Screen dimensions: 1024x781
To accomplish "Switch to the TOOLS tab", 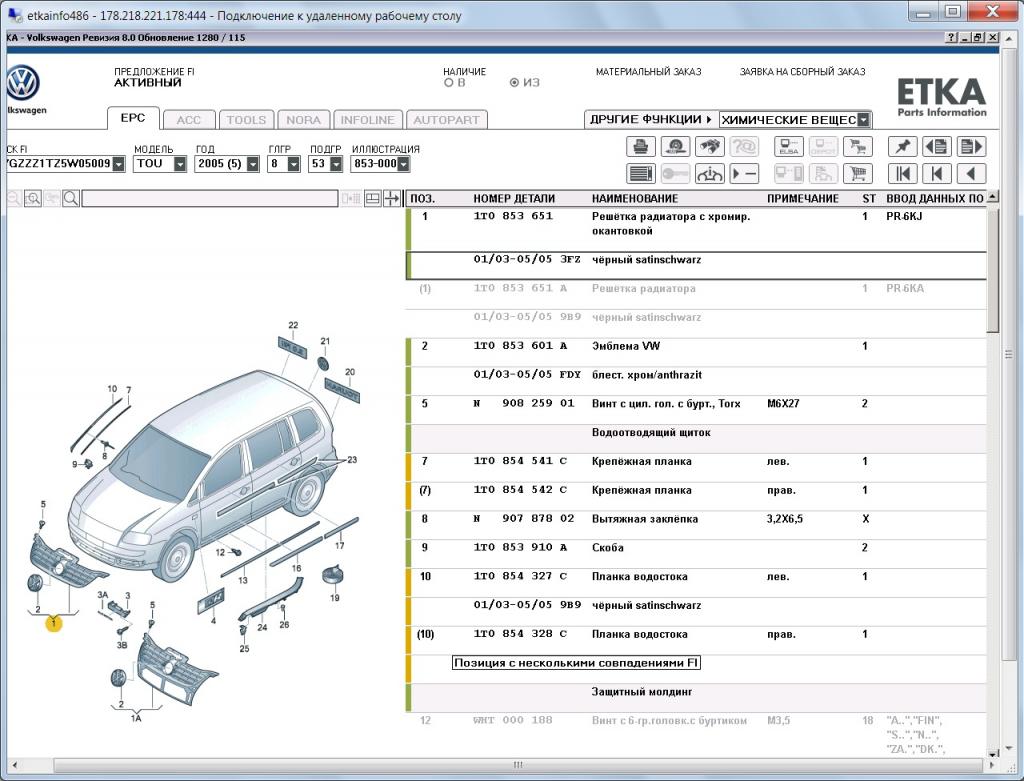I will [x=246, y=120].
